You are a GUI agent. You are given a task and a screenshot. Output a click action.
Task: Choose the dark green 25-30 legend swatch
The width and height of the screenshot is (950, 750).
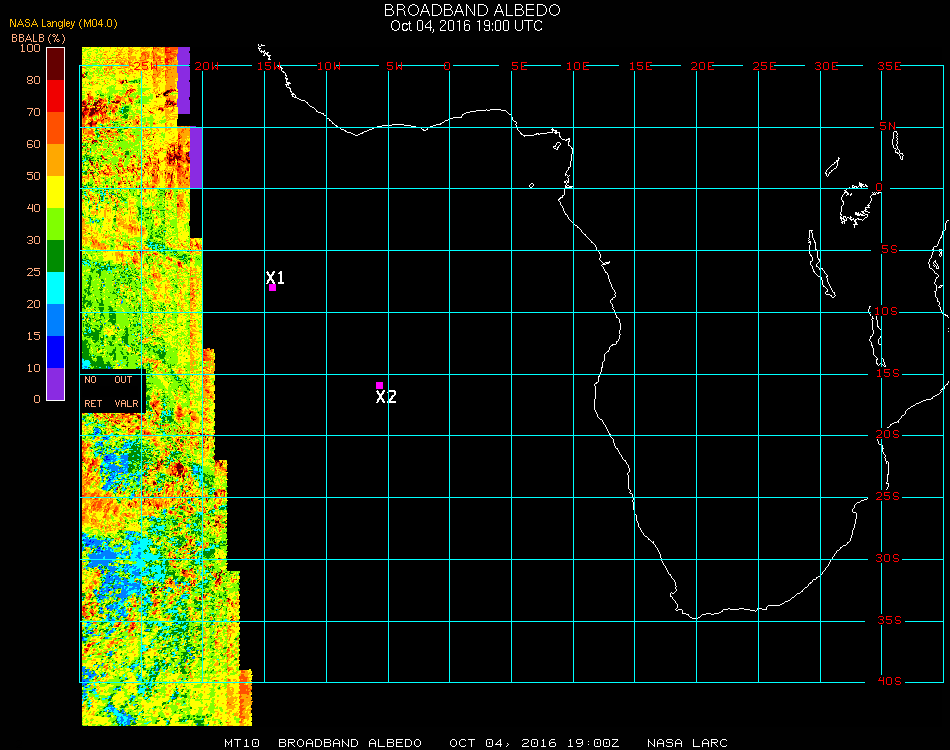(56, 256)
